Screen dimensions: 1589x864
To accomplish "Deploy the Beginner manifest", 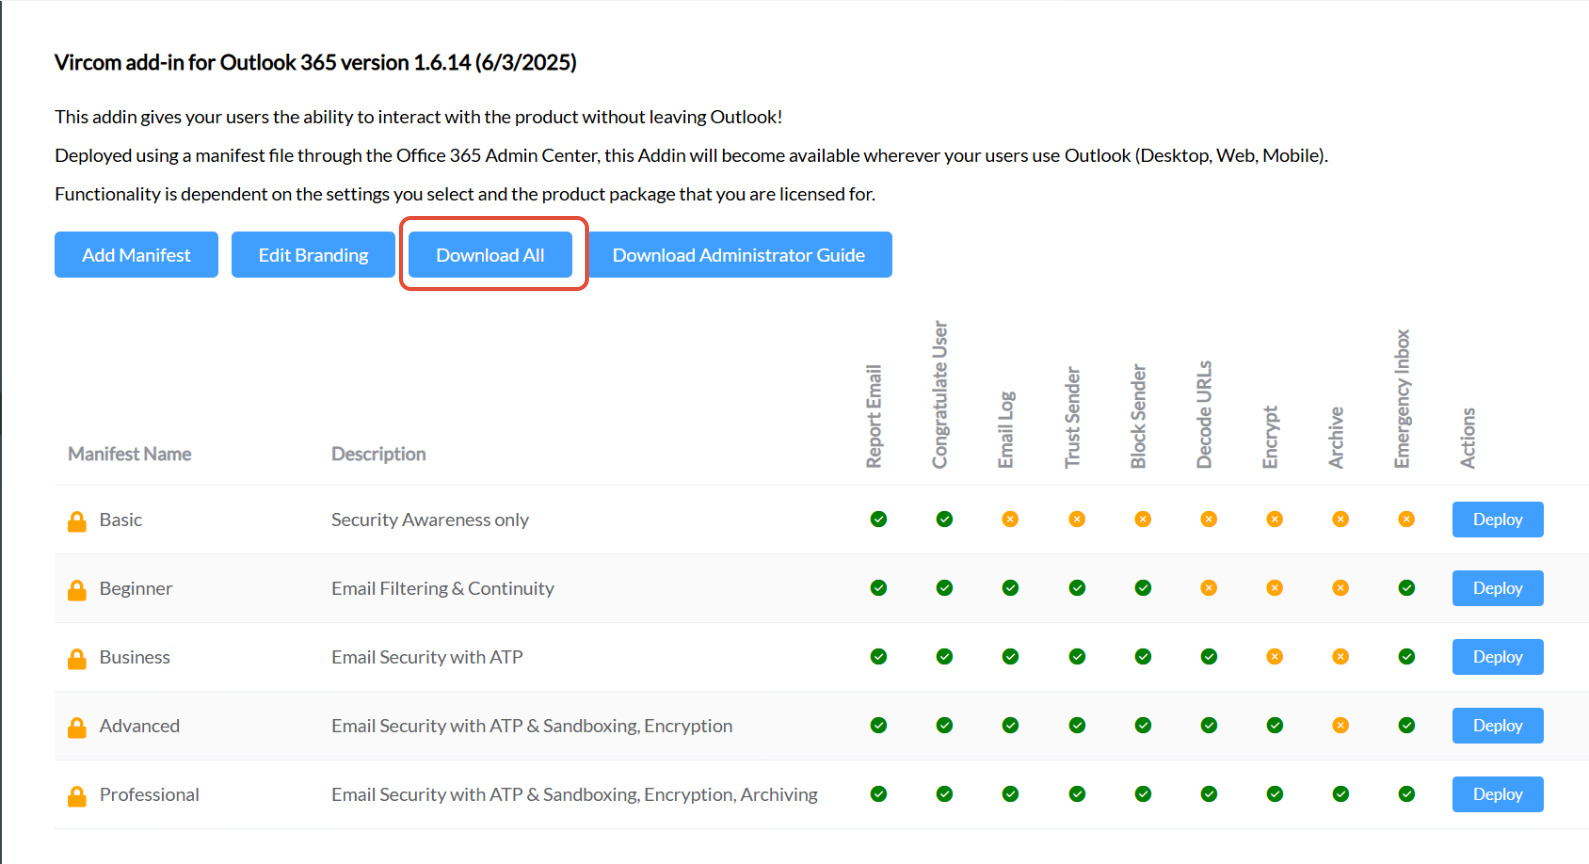I will click(x=1497, y=588).
